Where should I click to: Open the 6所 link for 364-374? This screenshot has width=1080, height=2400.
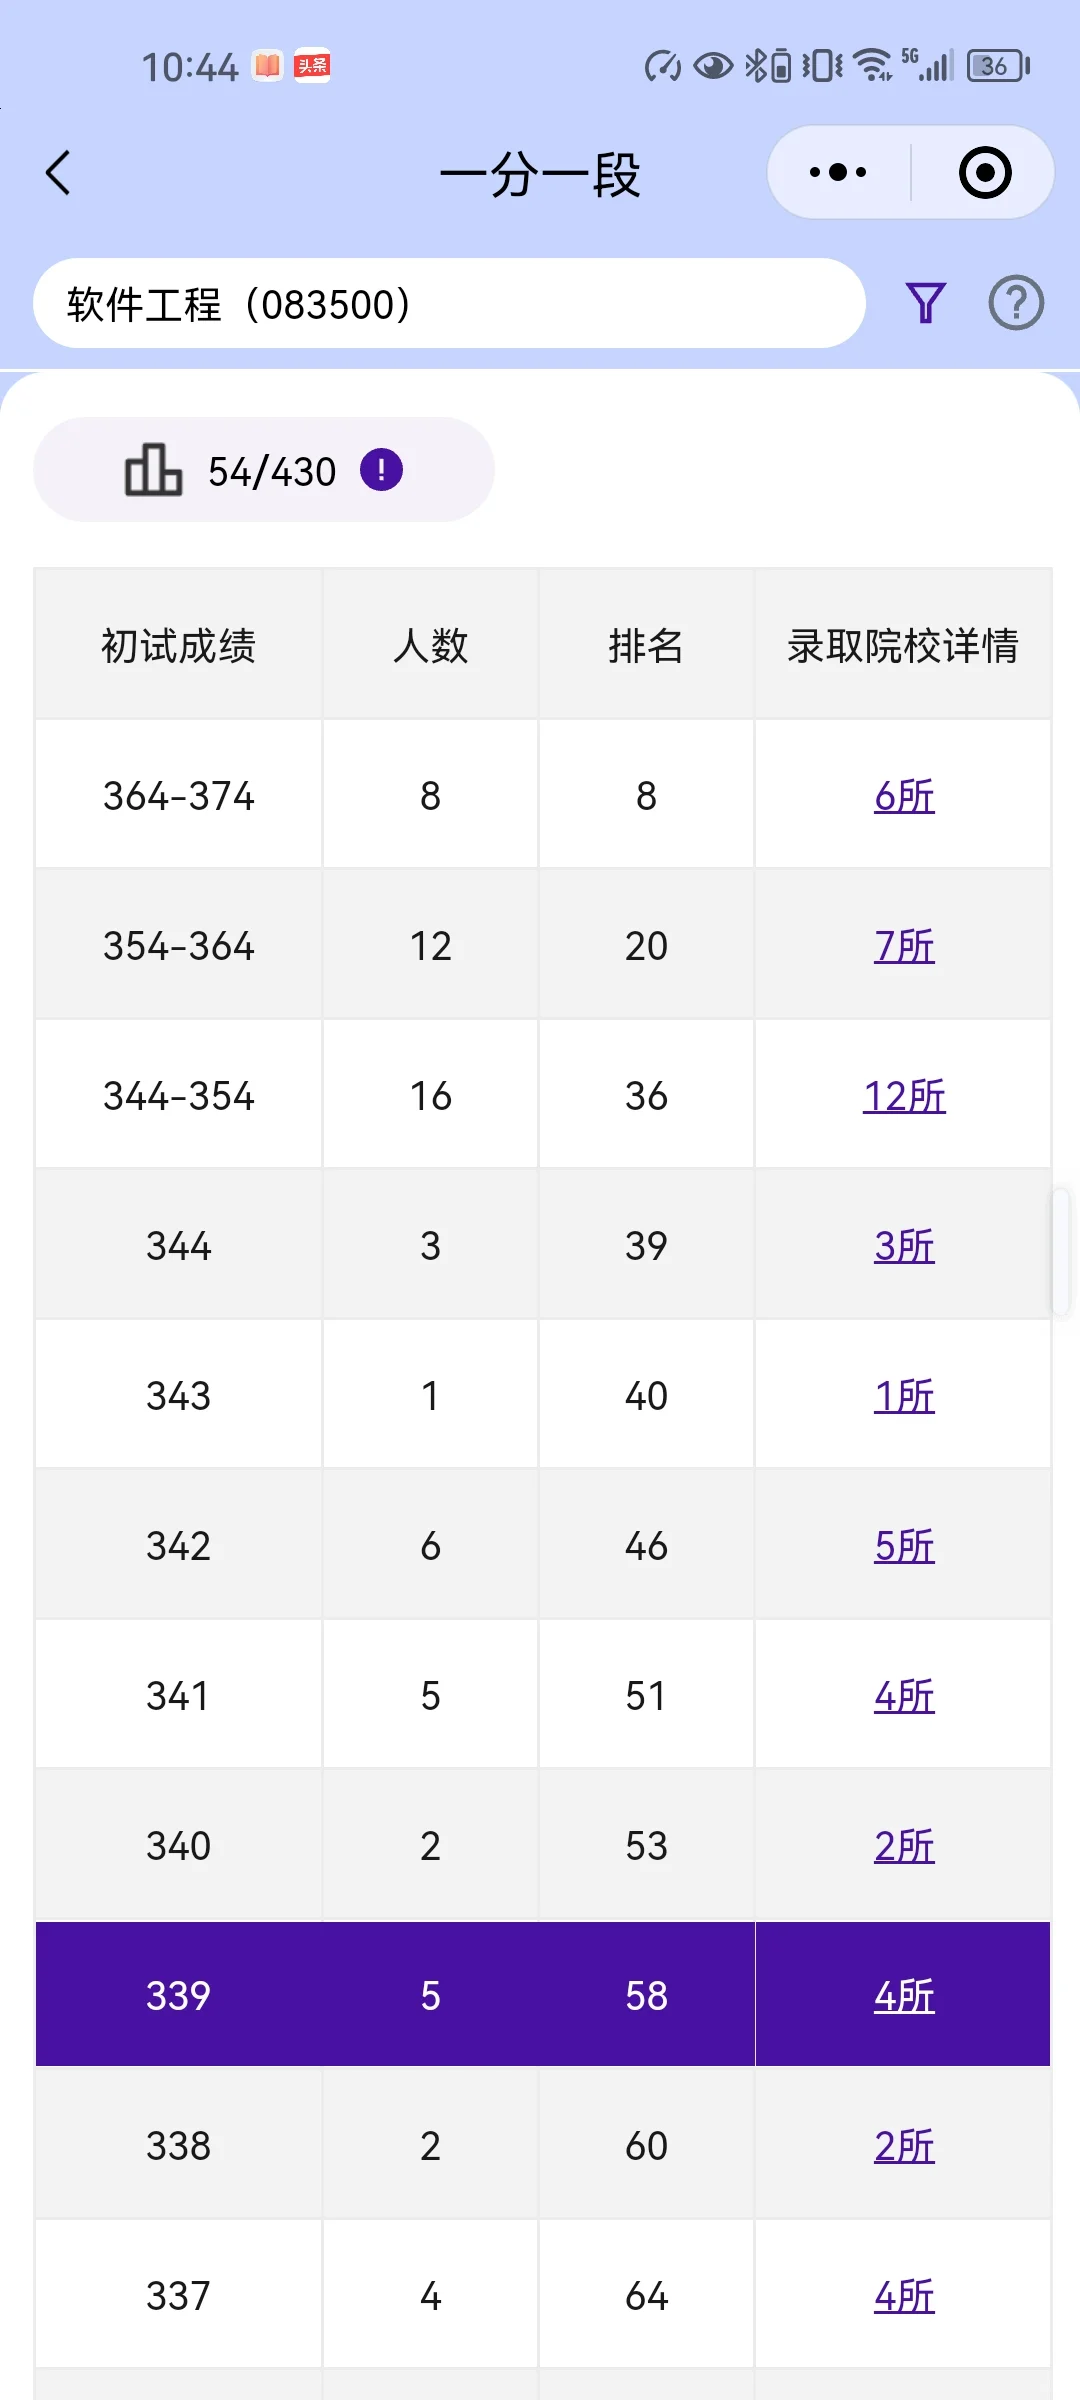[904, 796]
